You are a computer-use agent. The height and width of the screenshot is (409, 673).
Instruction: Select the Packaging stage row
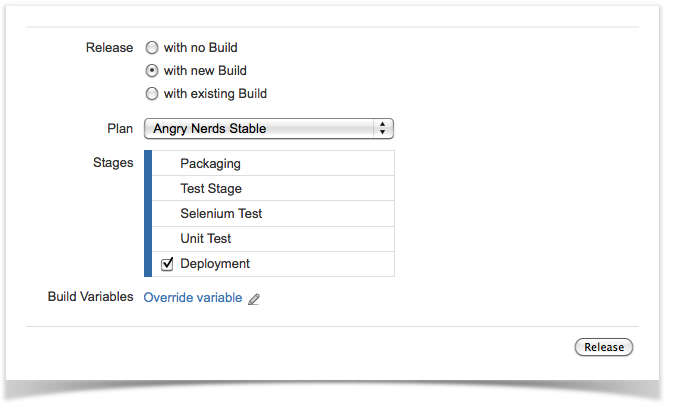pyautogui.click(x=272, y=163)
